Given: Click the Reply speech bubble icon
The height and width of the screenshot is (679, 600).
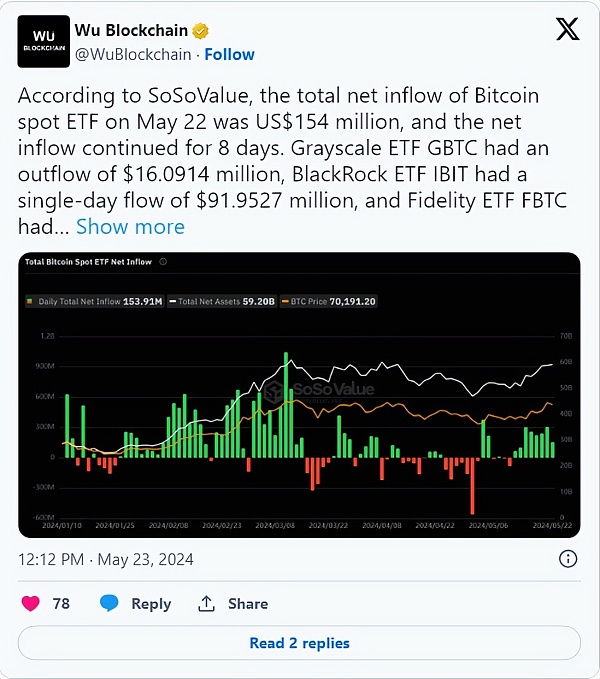Looking at the screenshot, I should coord(111,603).
